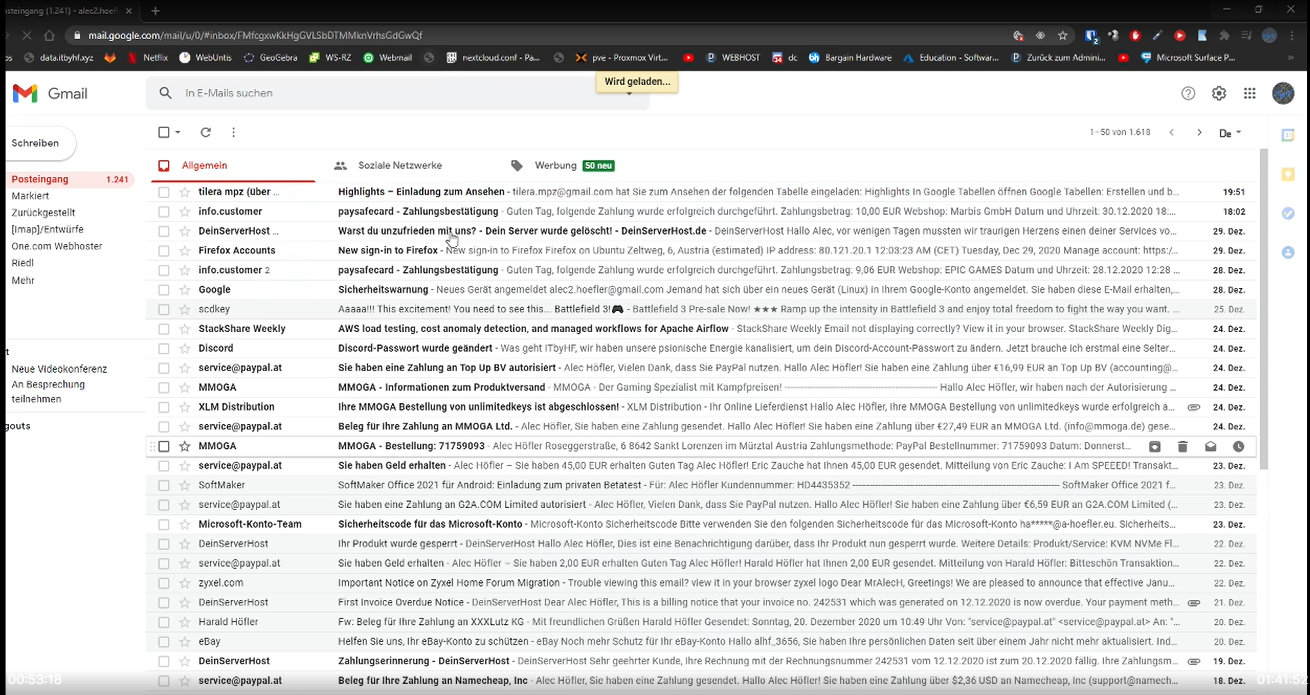This screenshot has height=695, width=1310.
Task: Switch to the Werbung tab
Action: pyautogui.click(x=562, y=165)
